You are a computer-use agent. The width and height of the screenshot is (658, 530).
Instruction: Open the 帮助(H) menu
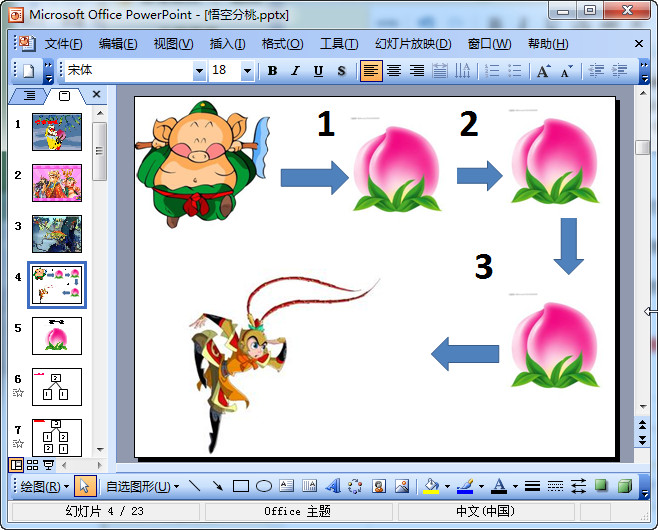(548, 44)
